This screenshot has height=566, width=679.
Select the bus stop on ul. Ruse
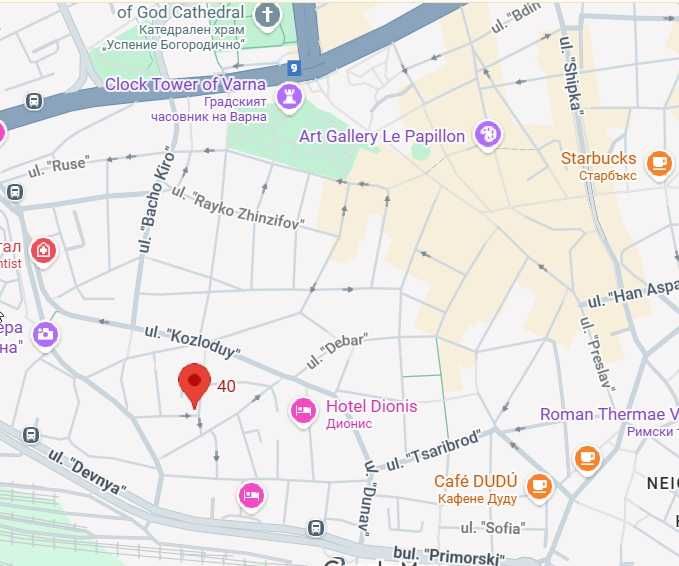point(15,191)
